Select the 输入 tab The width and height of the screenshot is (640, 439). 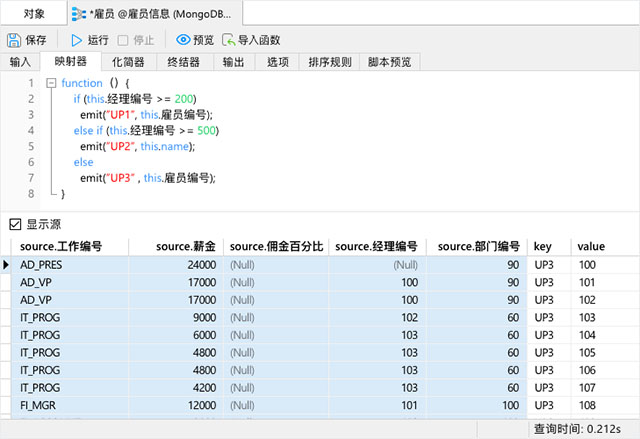click(20, 62)
